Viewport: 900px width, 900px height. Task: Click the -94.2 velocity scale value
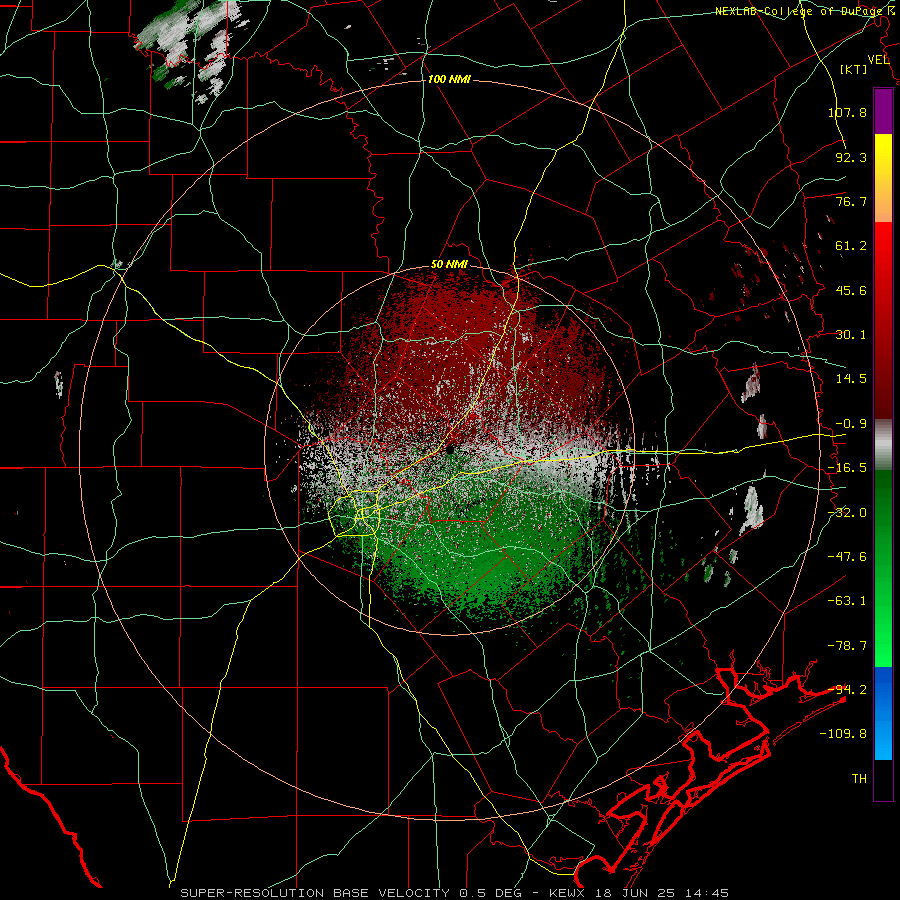click(x=847, y=690)
